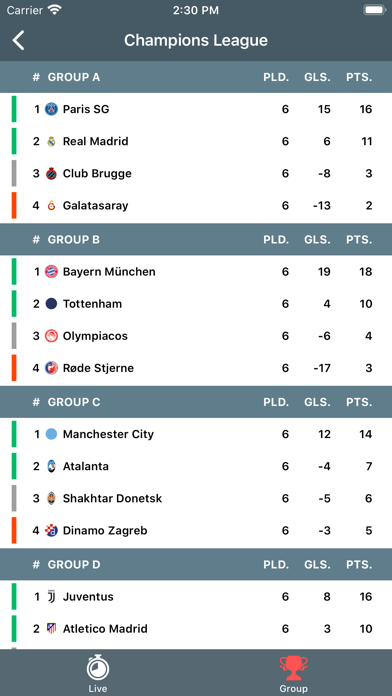Tap the Wi-Fi icon in status bar
This screenshot has width=392, height=696.
[x=55, y=10]
